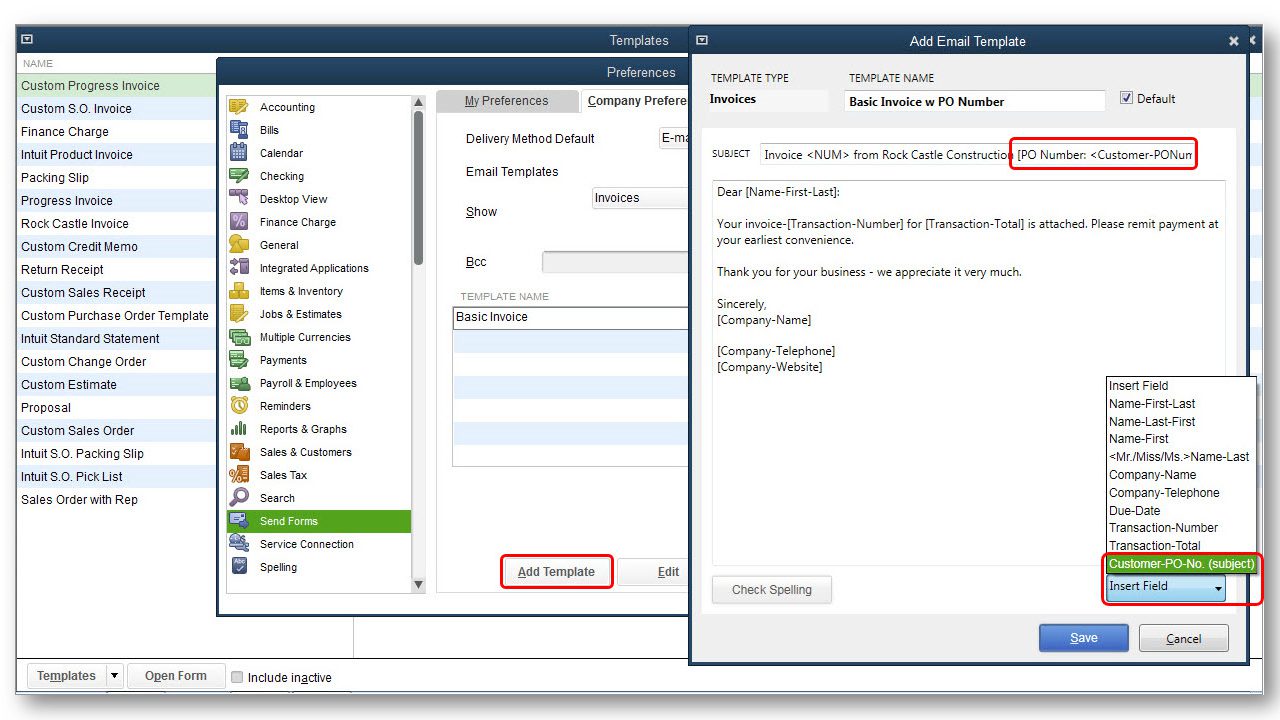Click in the Template Name text field
Viewport: 1280px width, 720px height.
pyautogui.click(x=975, y=101)
